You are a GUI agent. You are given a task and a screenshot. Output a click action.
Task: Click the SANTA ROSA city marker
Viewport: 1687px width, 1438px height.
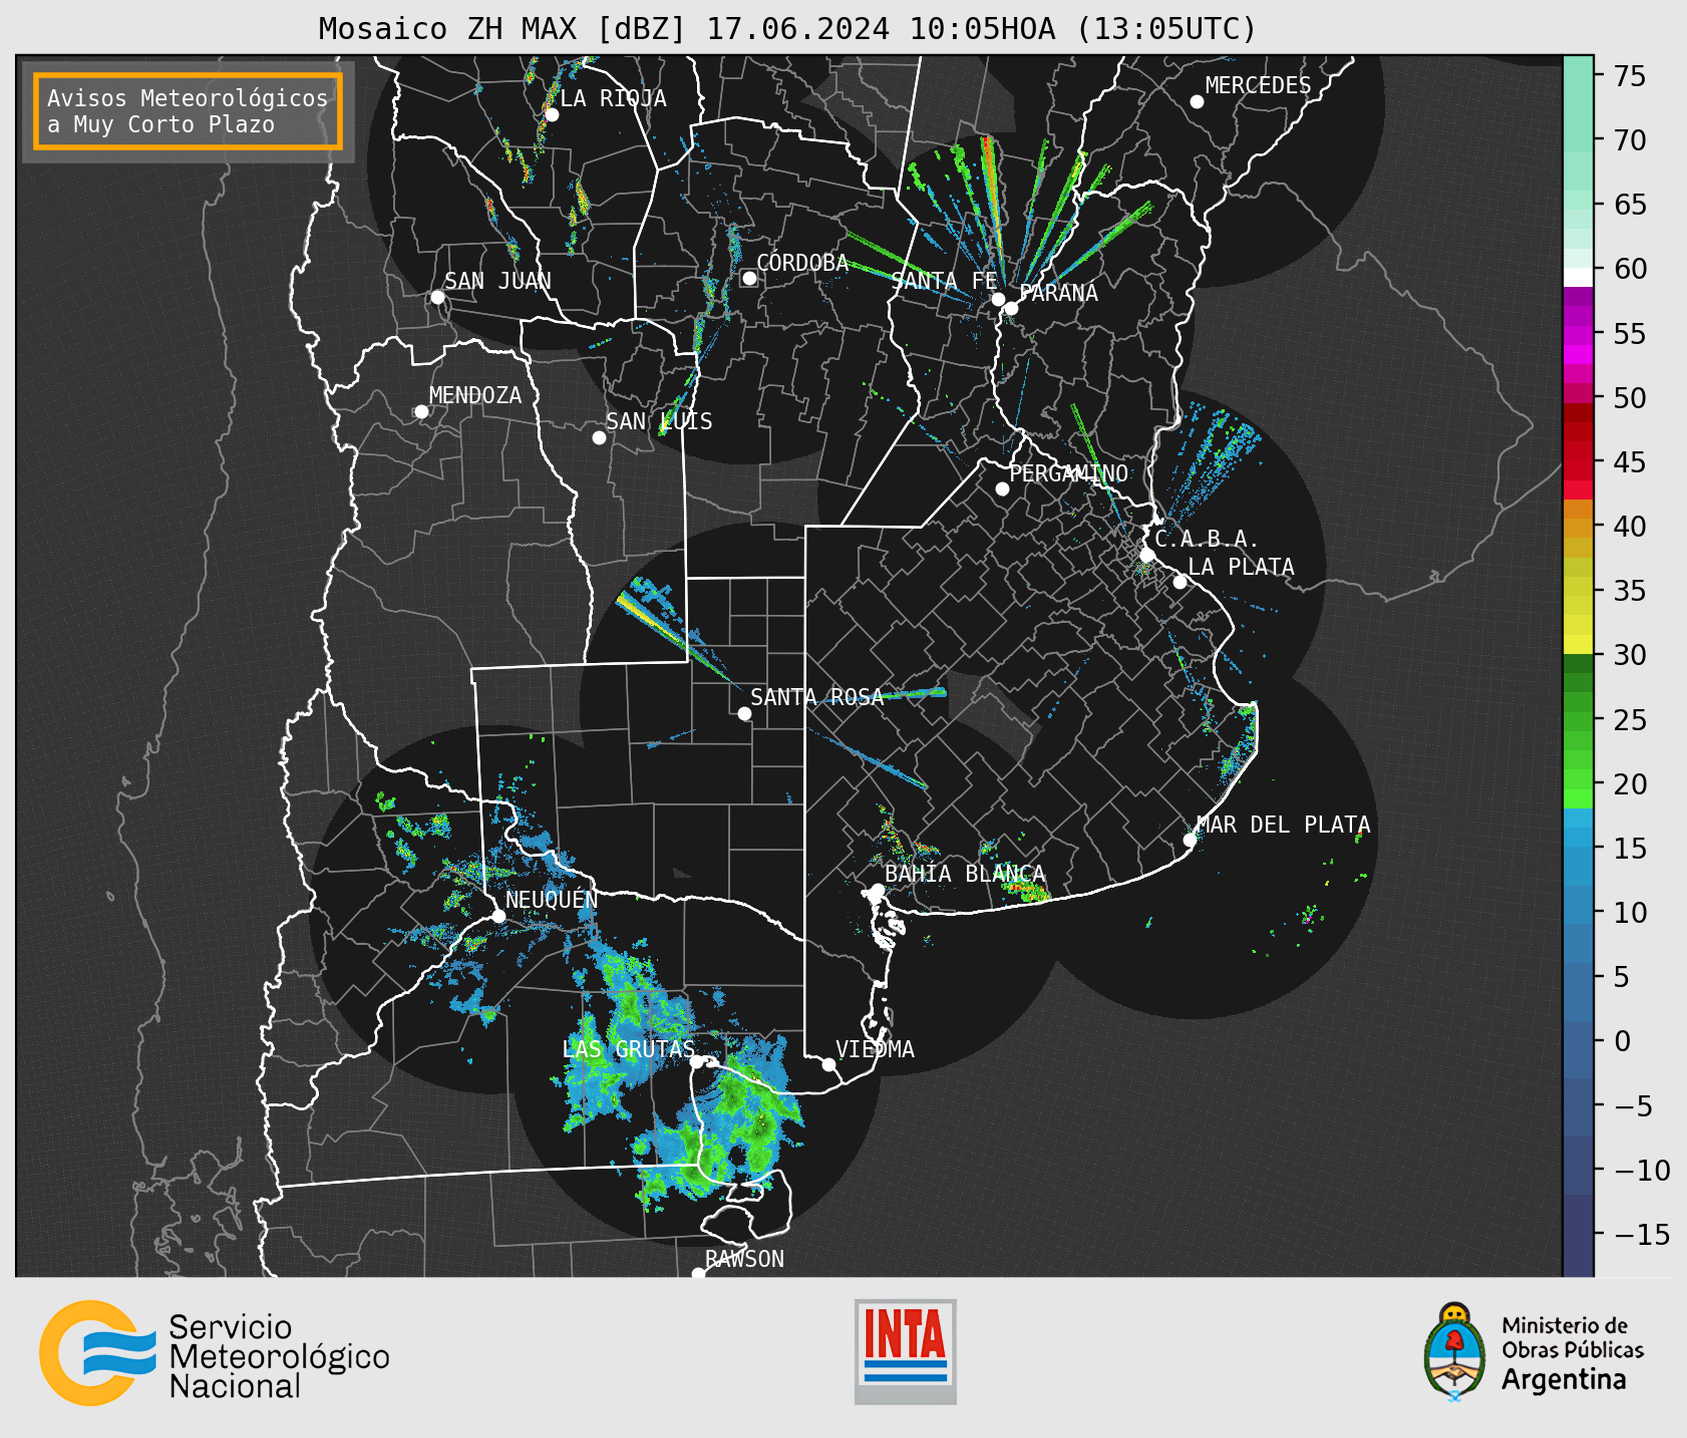[x=744, y=714]
